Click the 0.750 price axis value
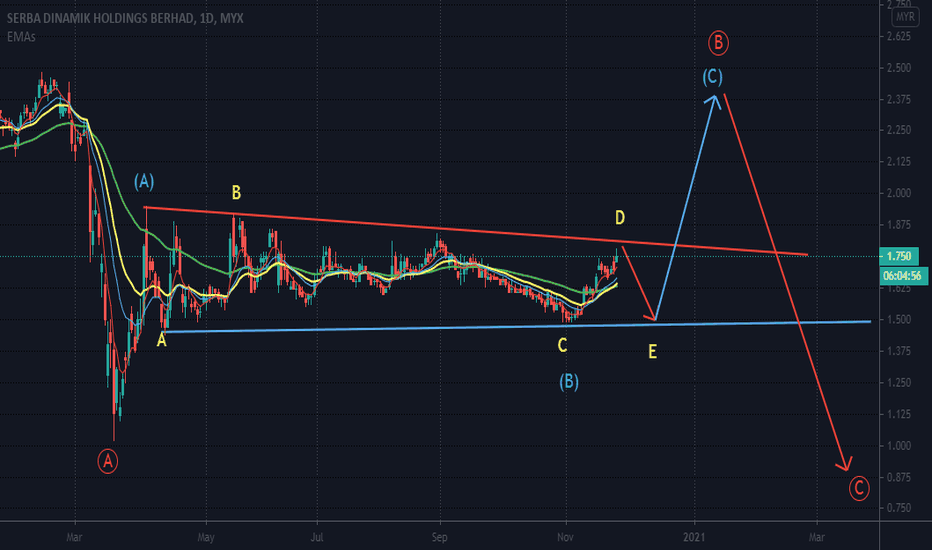932x550 pixels. coord(898,508)
